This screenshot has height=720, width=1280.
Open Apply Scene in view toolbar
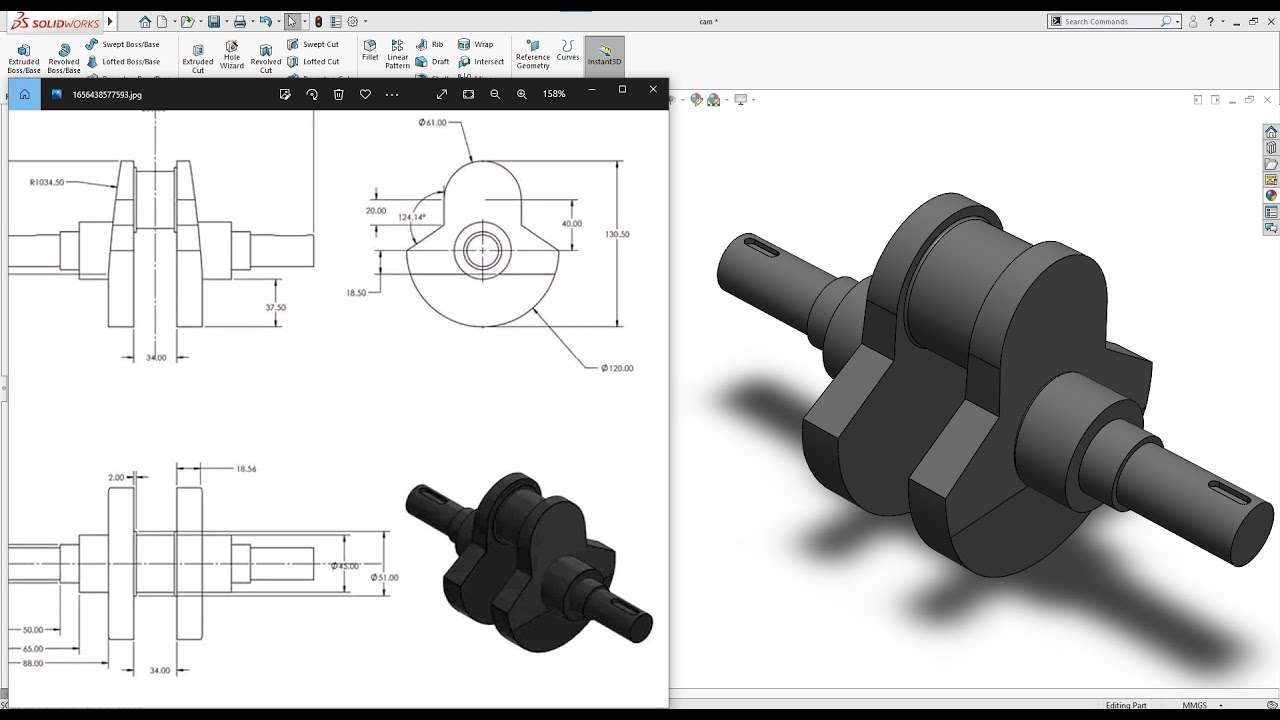pos(714,100)
